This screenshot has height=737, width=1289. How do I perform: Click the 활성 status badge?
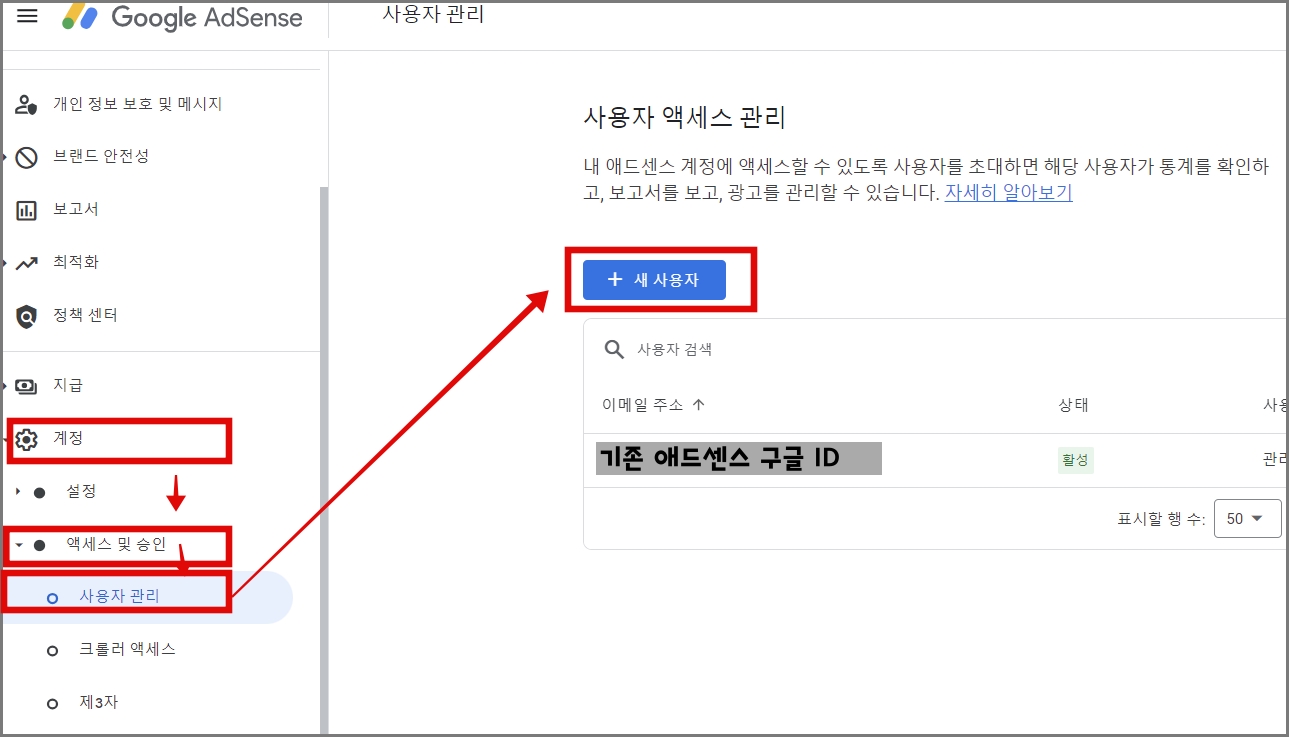[x=1076, y=460]
